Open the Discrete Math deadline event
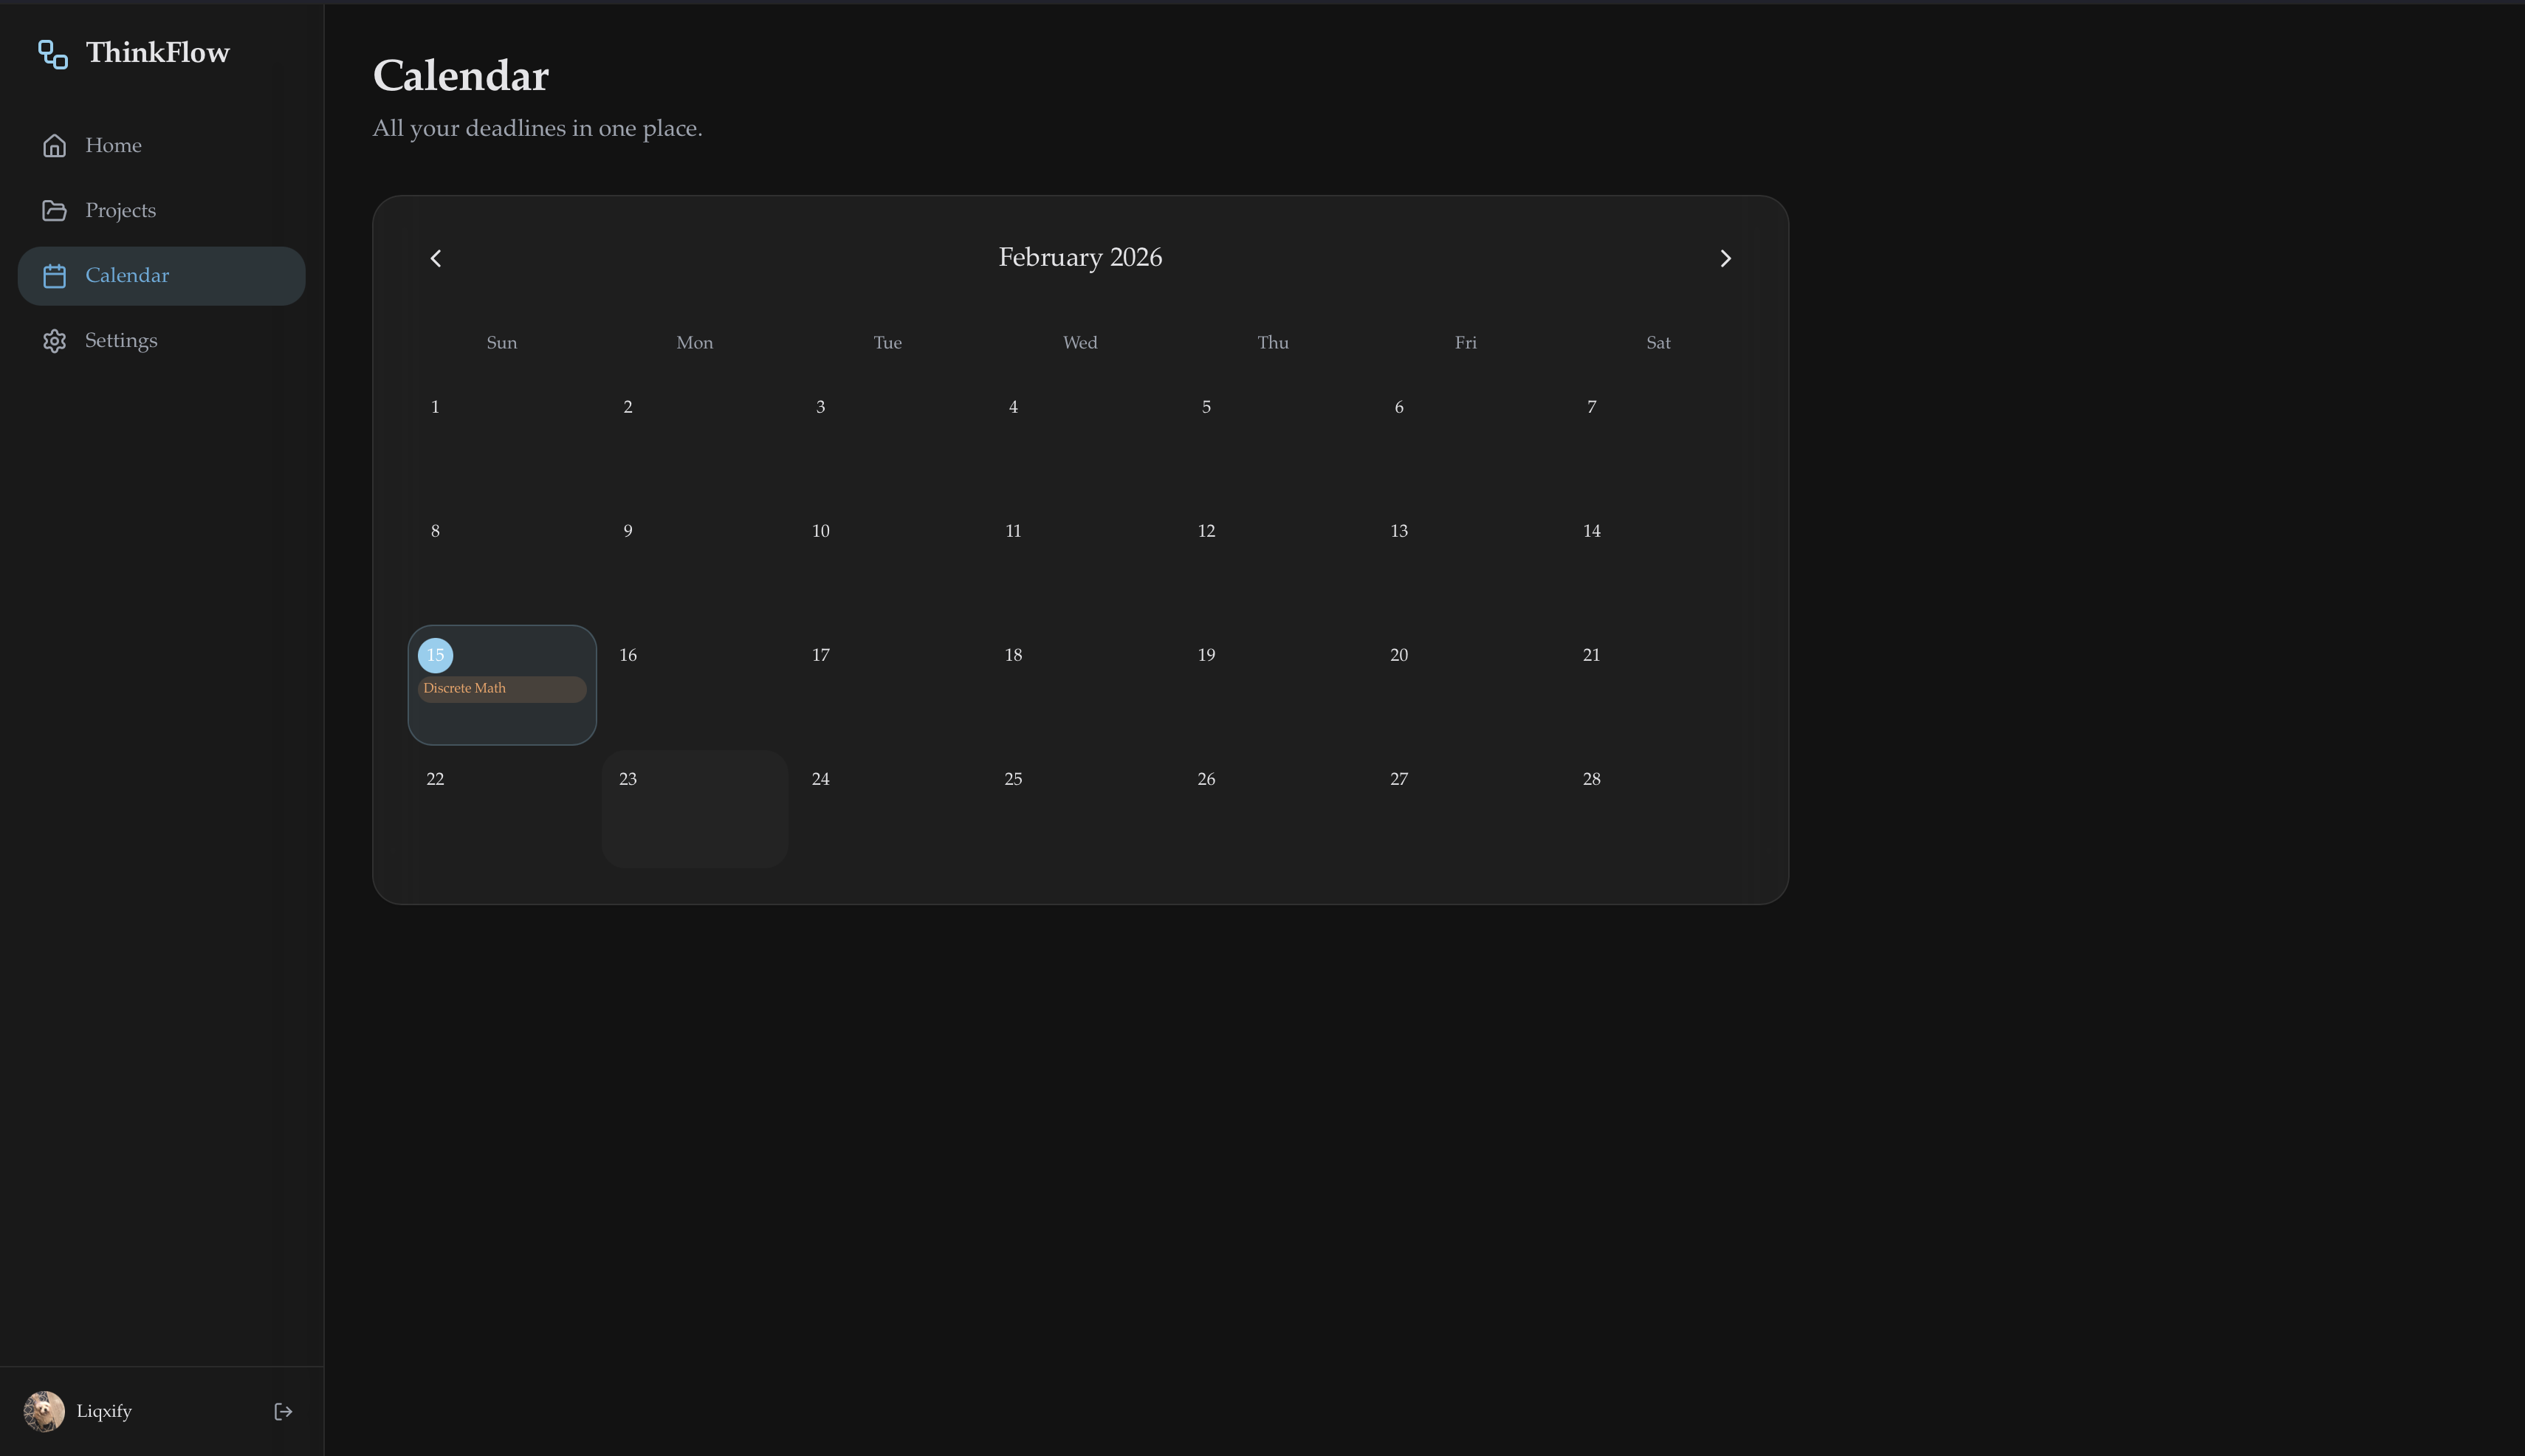 (501, 689)
